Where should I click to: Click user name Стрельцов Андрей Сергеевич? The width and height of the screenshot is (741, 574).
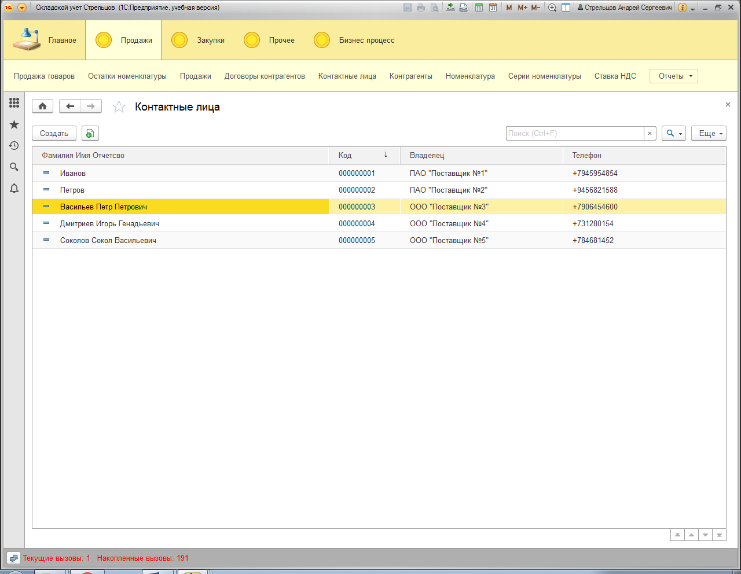[625, 8]
